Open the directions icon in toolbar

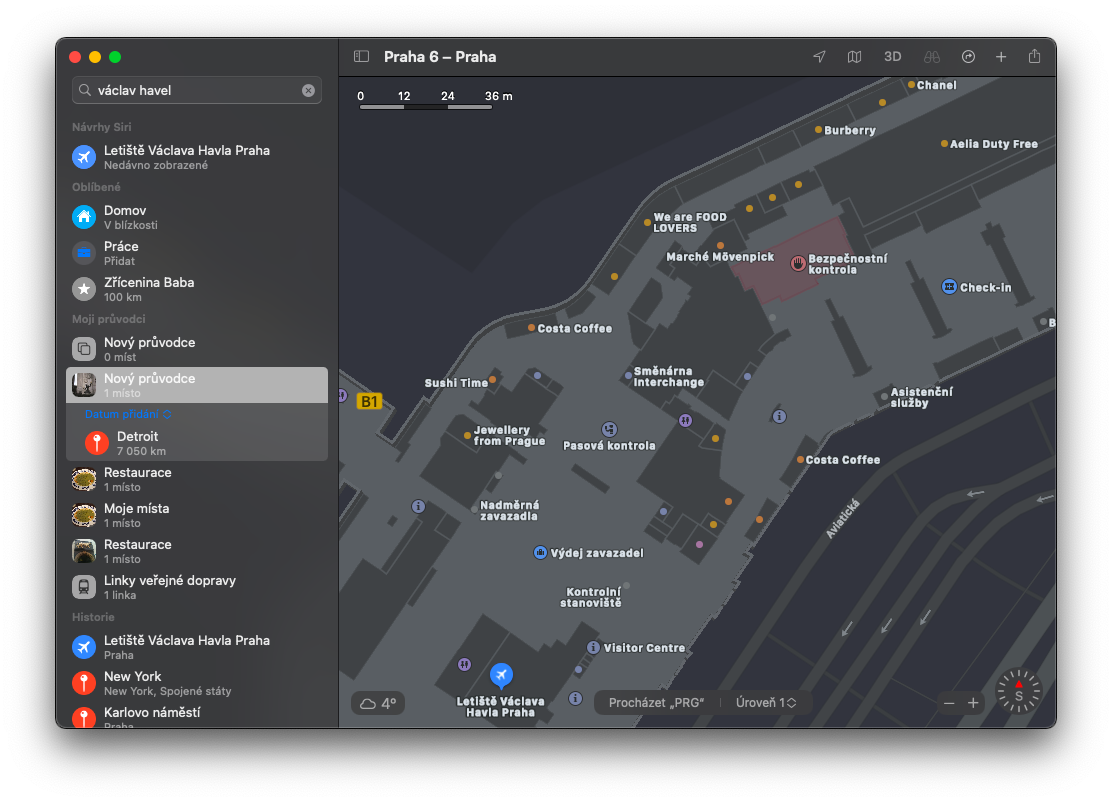pos(968,57)
